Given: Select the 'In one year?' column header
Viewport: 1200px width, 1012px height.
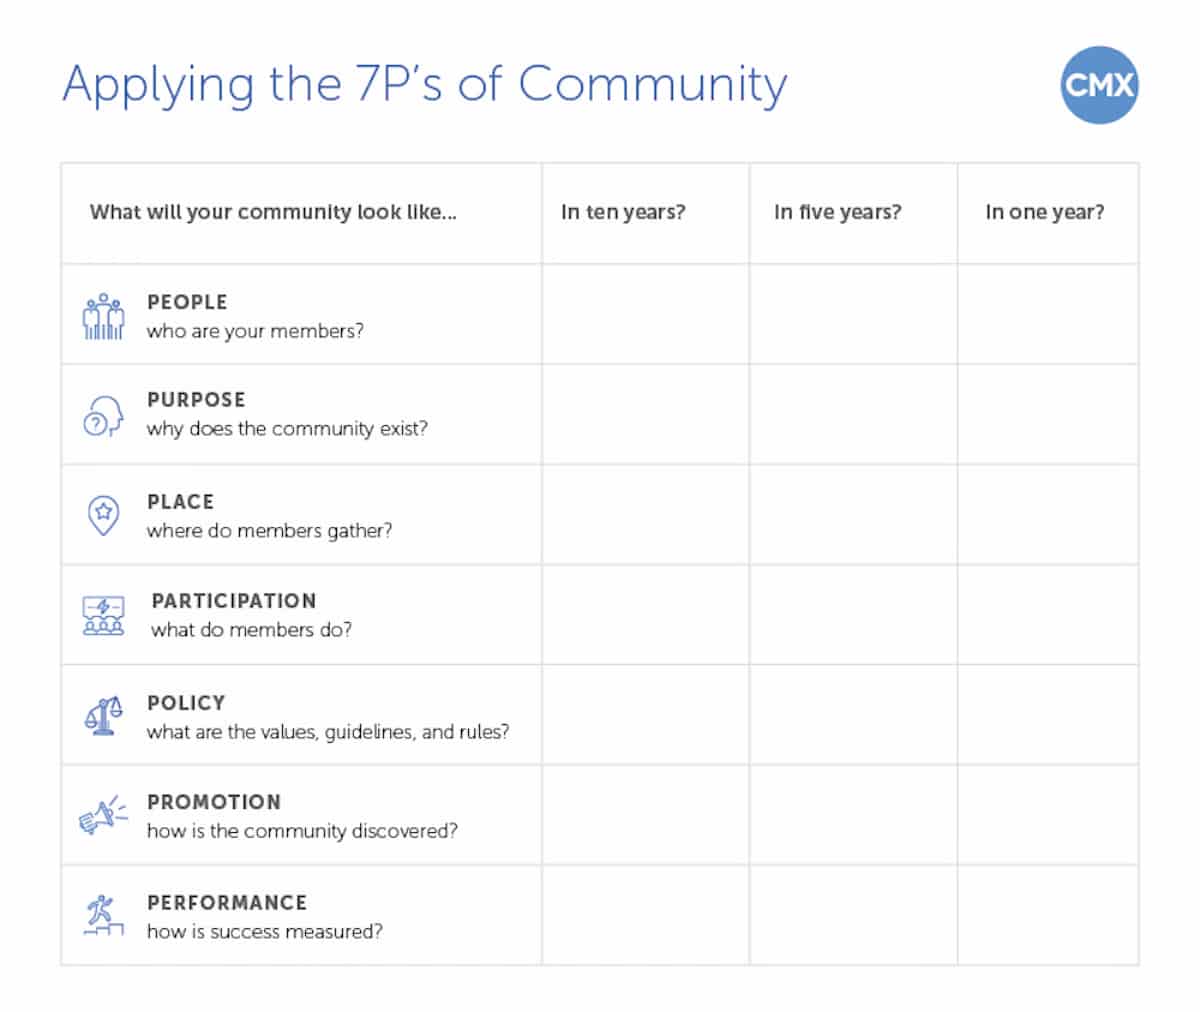Looking at the screenshot, I should click(x=1045, y=212).
